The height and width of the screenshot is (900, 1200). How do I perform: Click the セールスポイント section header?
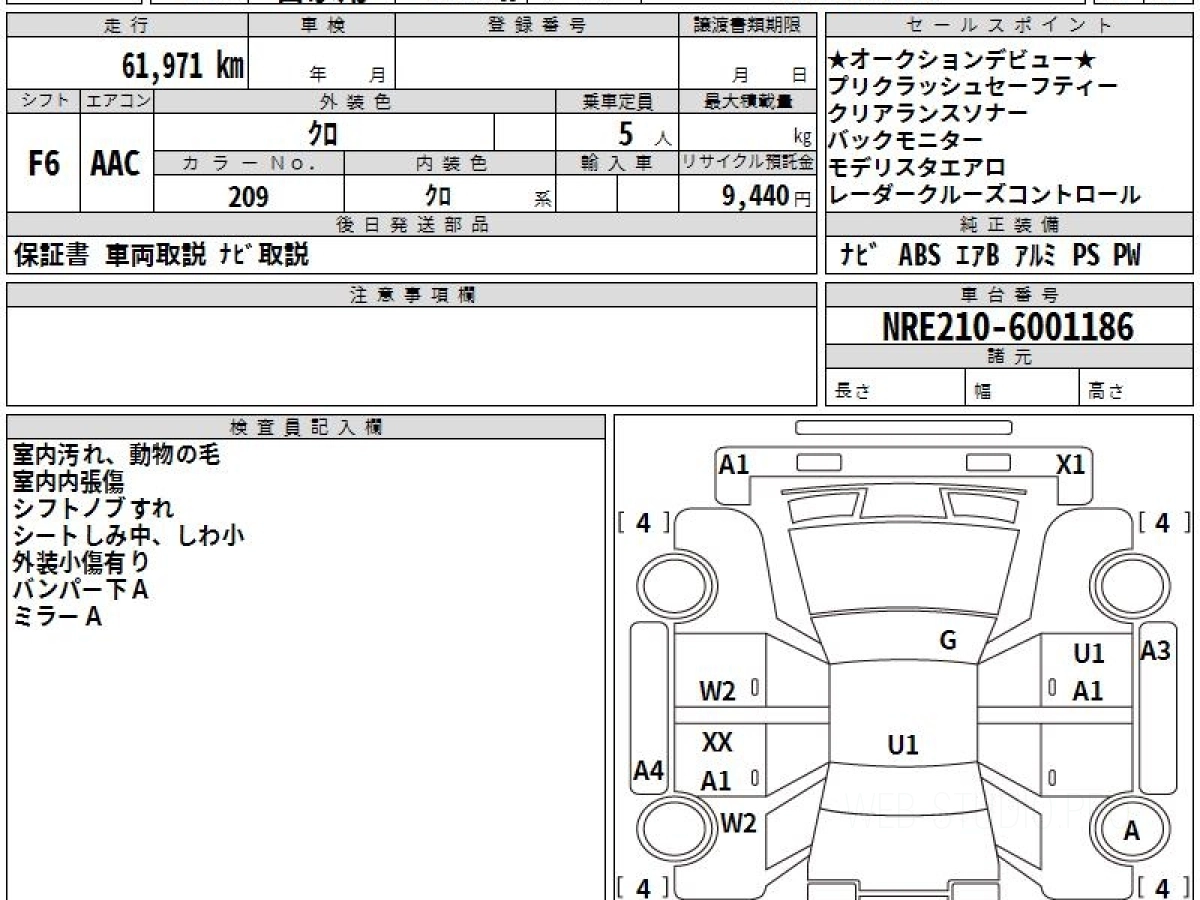tap(1009, 26)
